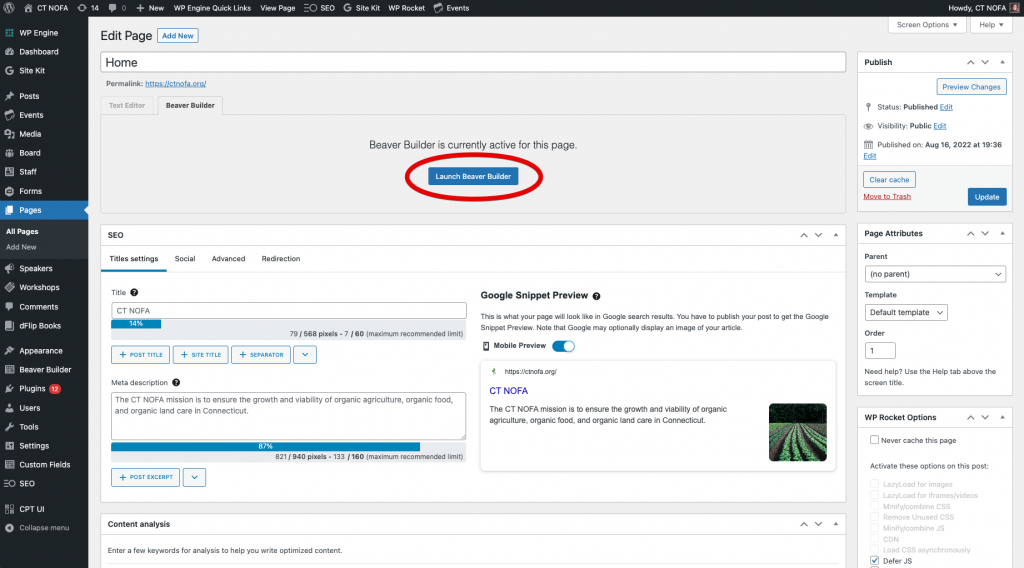The height and width of the screenshot is (568, 1024).
Task: Click Google Snippet Preview help icon
Action: click(596, 296)
